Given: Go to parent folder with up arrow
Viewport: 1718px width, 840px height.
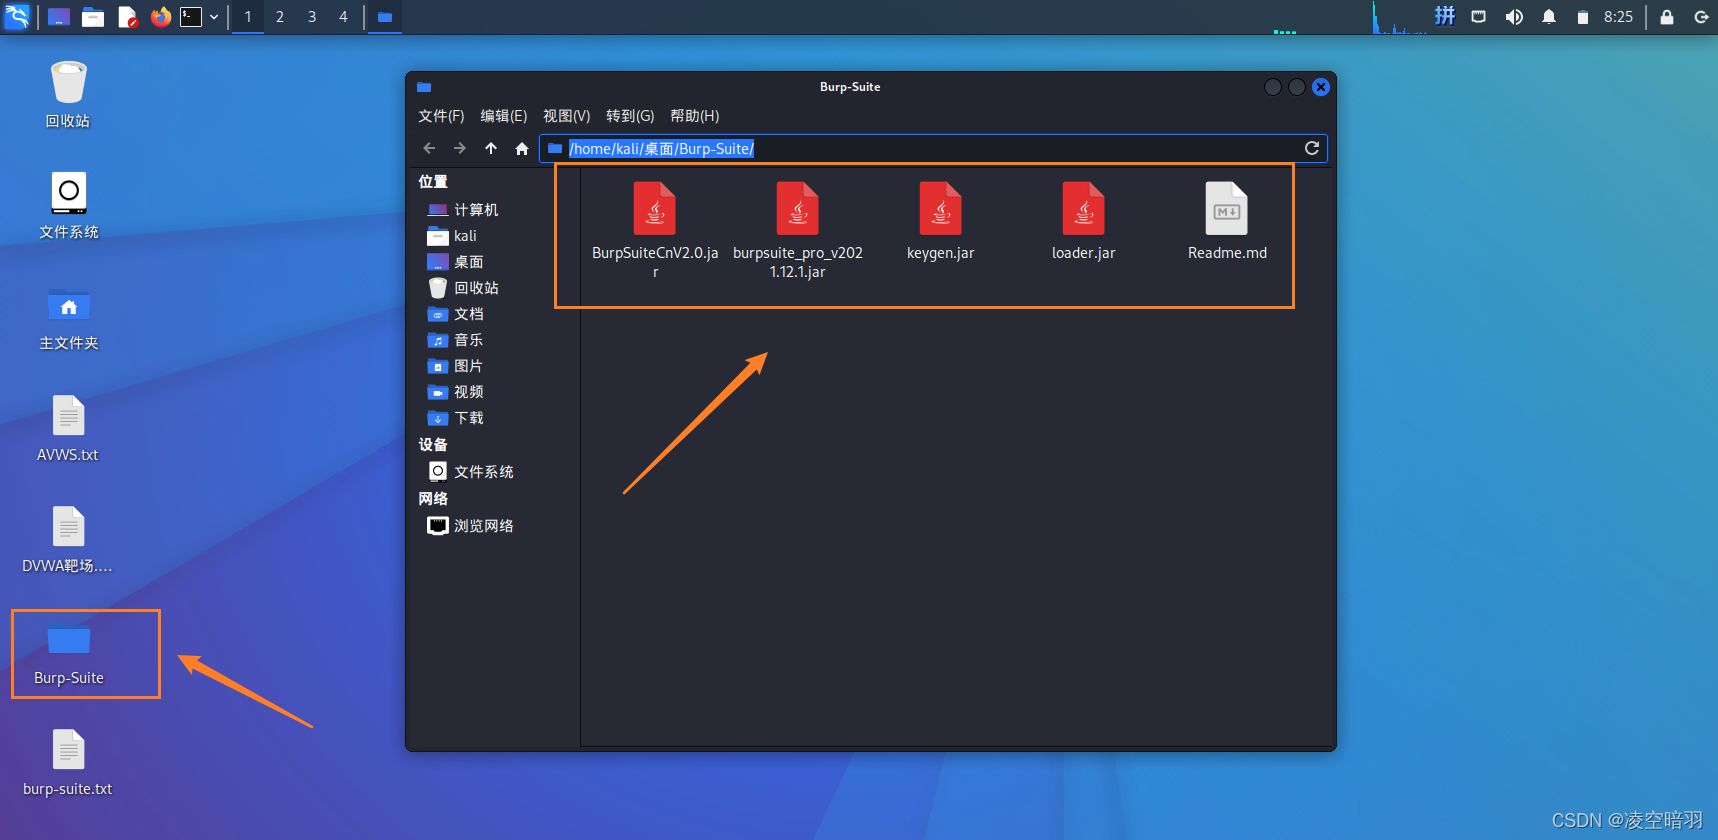Looking at the screenshot, I should coord(491,148).
